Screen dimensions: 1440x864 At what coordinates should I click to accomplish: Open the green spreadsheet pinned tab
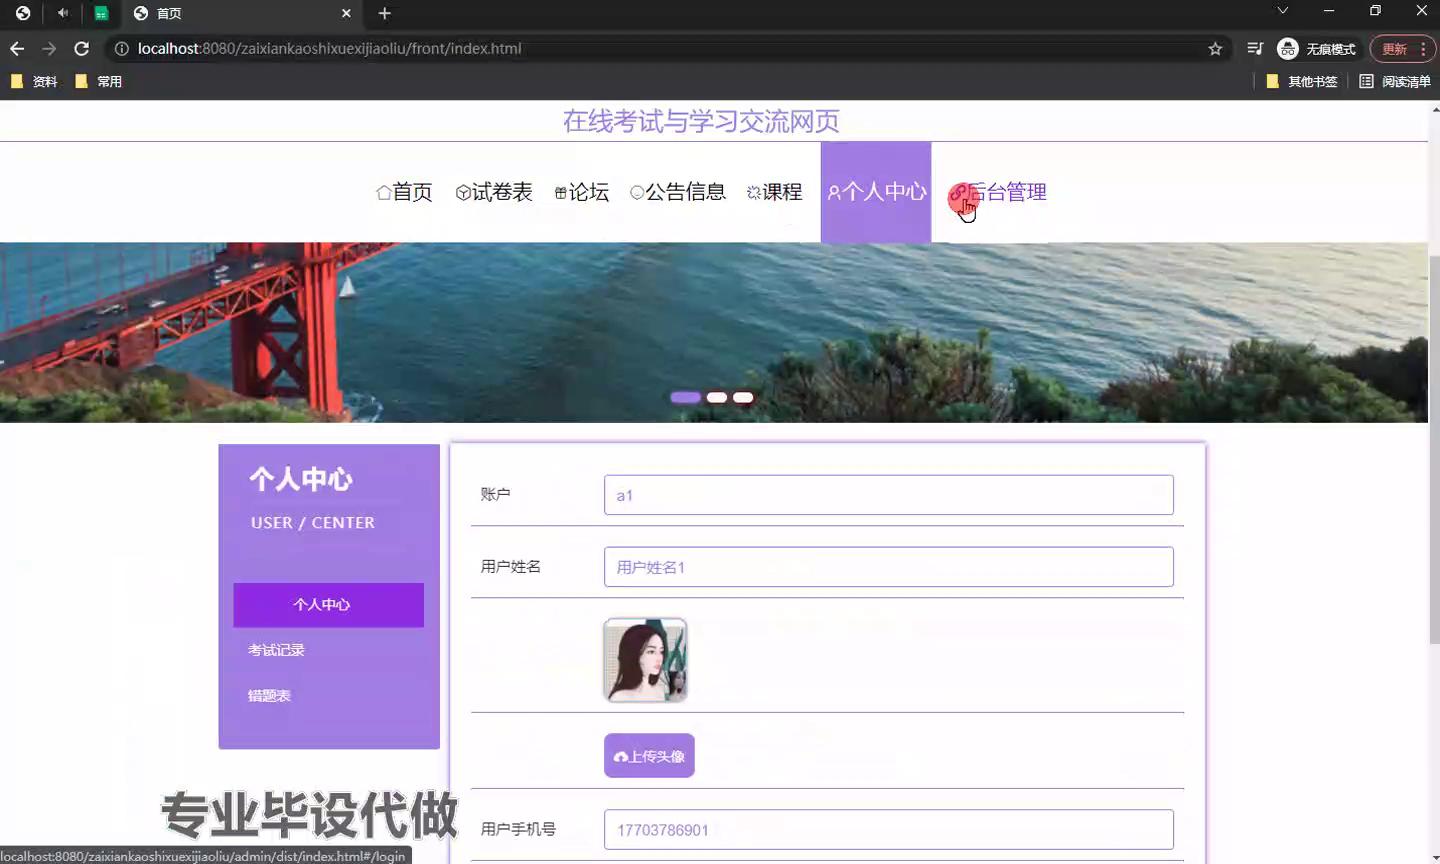click(x=101, y=13)
